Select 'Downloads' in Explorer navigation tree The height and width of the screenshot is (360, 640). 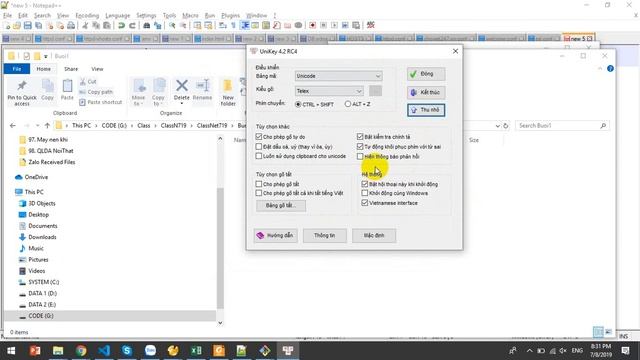pos(42,237)
